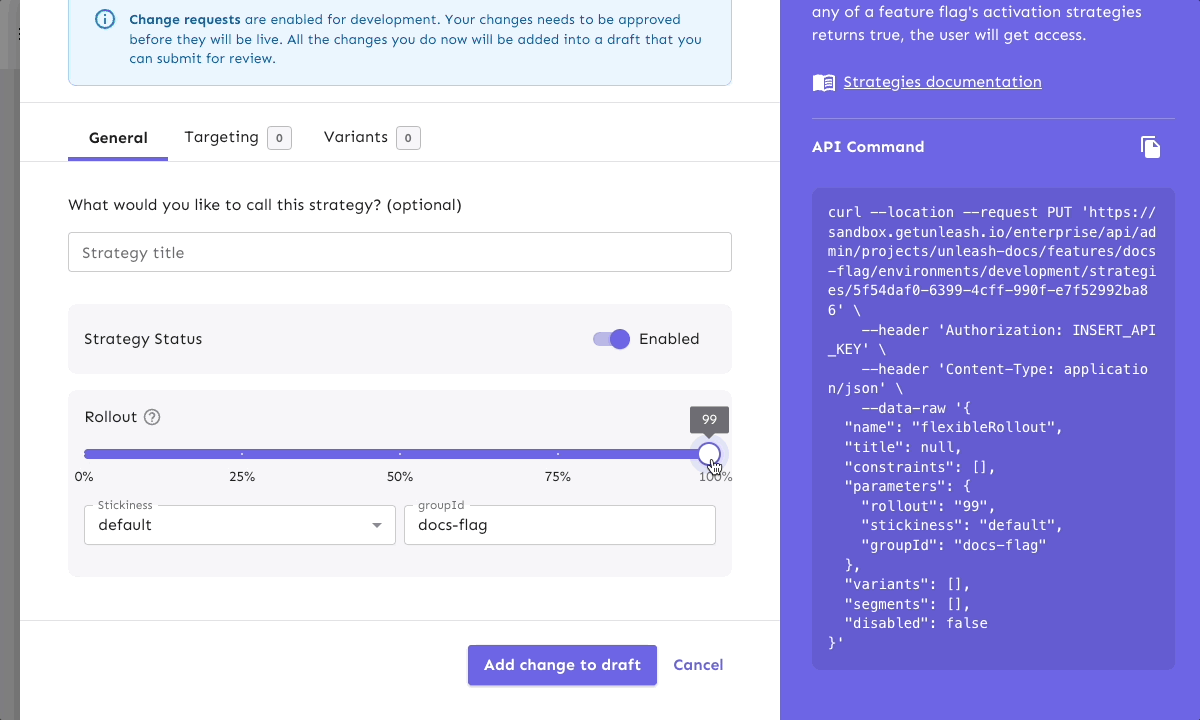Click the vertical dots menu at screen left edge
1200x720 pixels.
18,32
